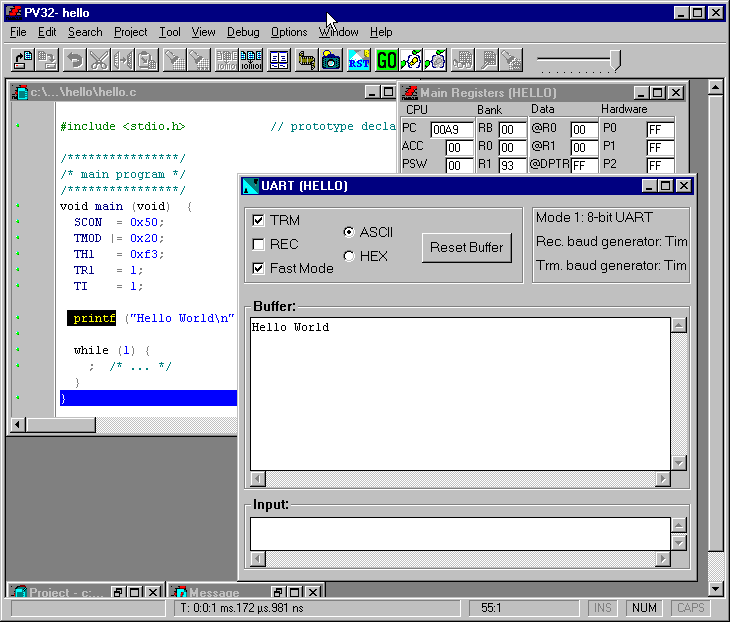Click the undo arrow toolbar icon
Image resolution: width=730 pixels, height=622 pixels.
pyautogui.click(x=74, y=60)
